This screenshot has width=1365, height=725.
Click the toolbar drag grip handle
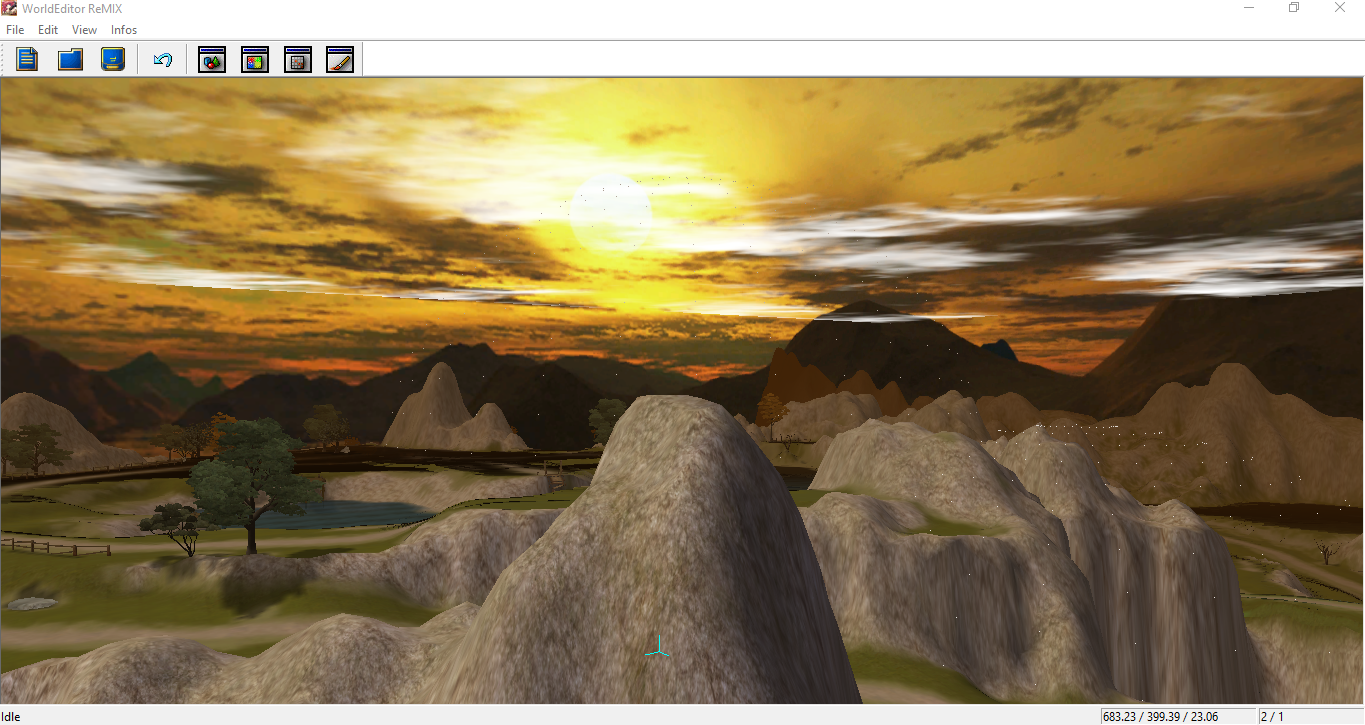pos(4,59)
